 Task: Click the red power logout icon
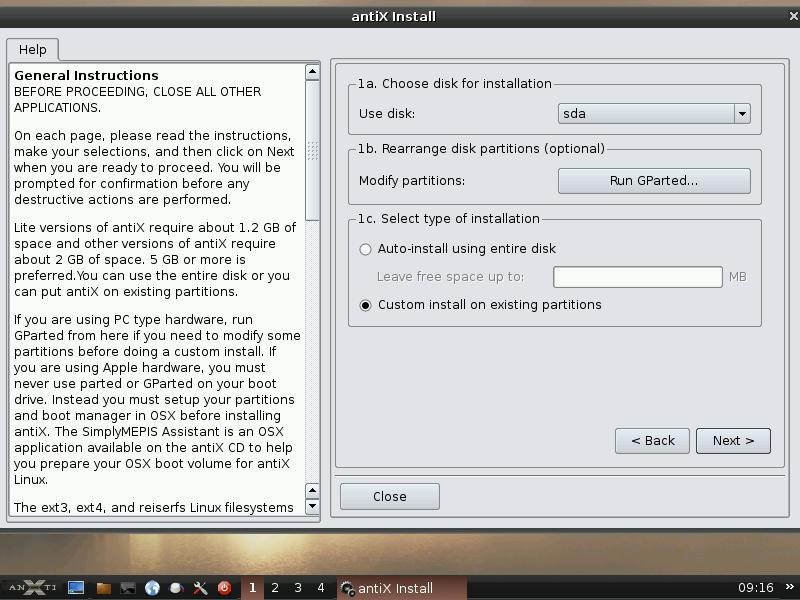pyautogui.click(x=224, y=588)
